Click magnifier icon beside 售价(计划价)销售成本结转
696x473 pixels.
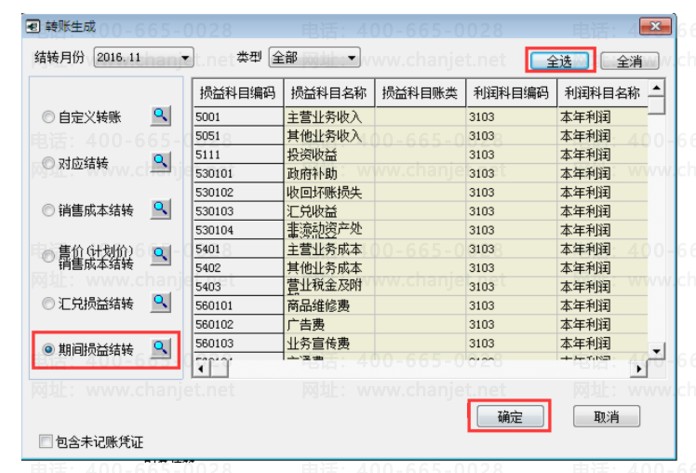161,255
